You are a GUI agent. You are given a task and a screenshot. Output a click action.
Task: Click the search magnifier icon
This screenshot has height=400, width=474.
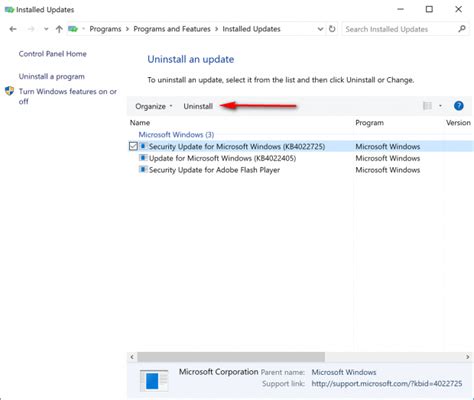click(x=462, y=29)
